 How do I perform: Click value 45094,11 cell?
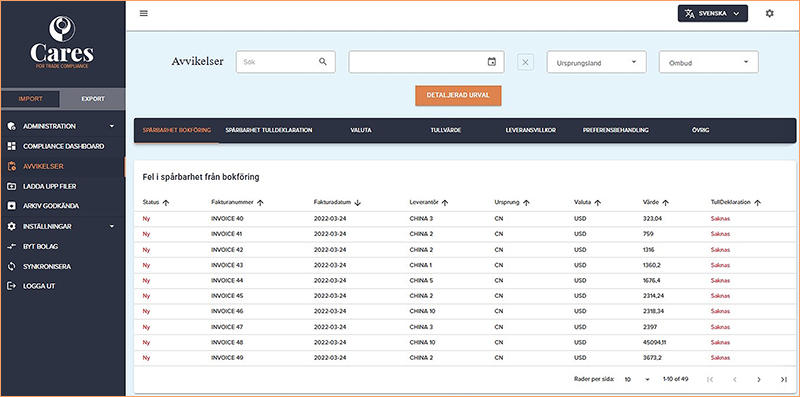click(655, 342)
